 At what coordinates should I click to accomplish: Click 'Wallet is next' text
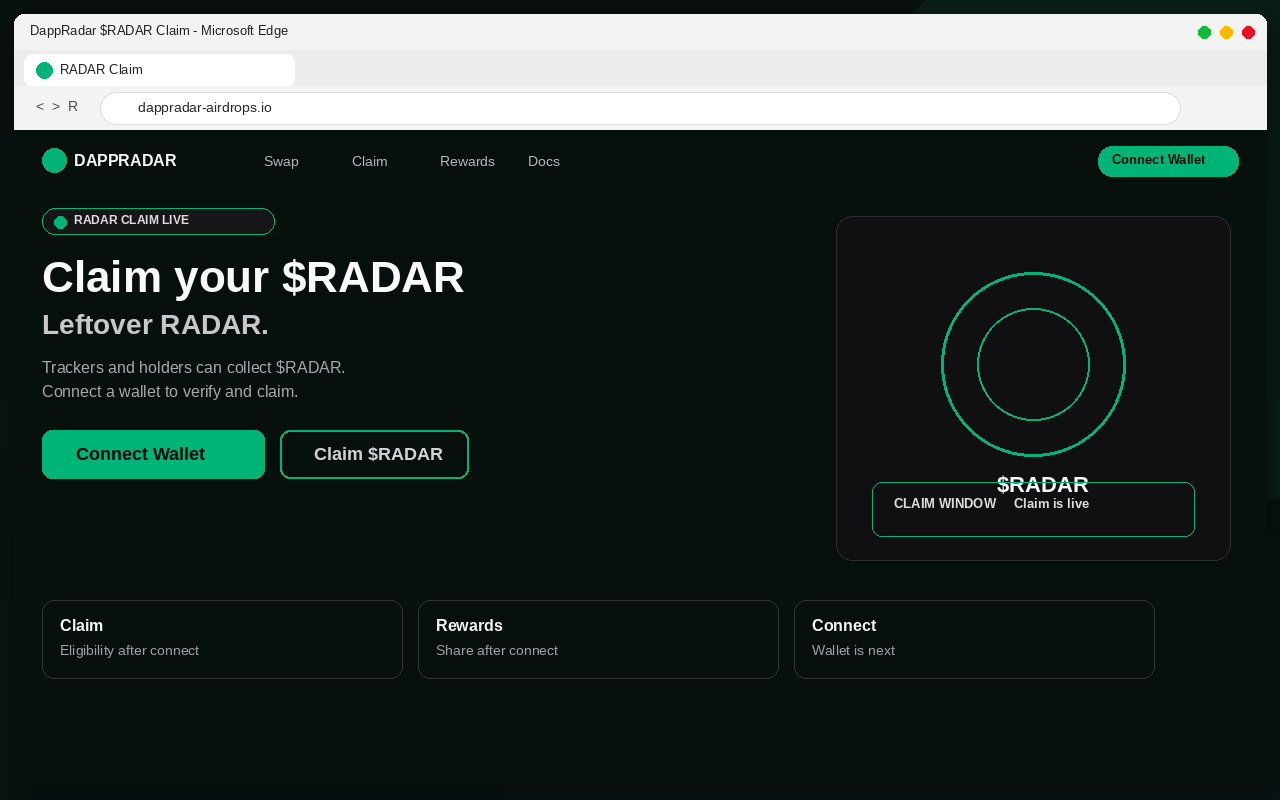click(853, 651)
